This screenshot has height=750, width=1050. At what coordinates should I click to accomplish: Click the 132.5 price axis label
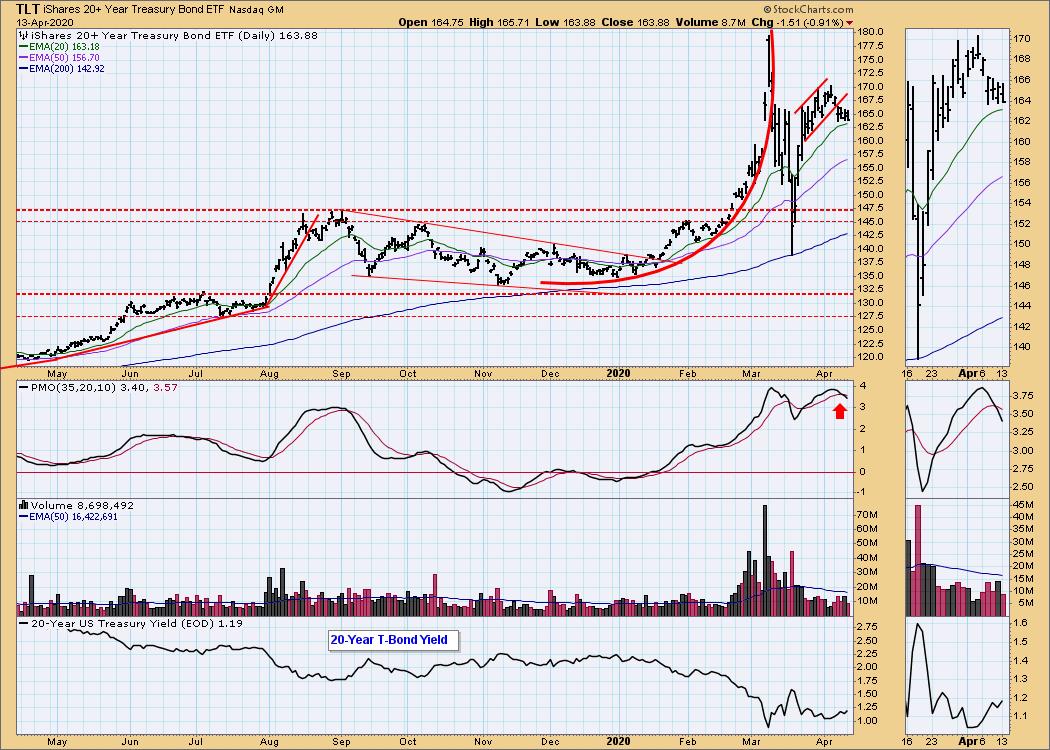[870, 289]
